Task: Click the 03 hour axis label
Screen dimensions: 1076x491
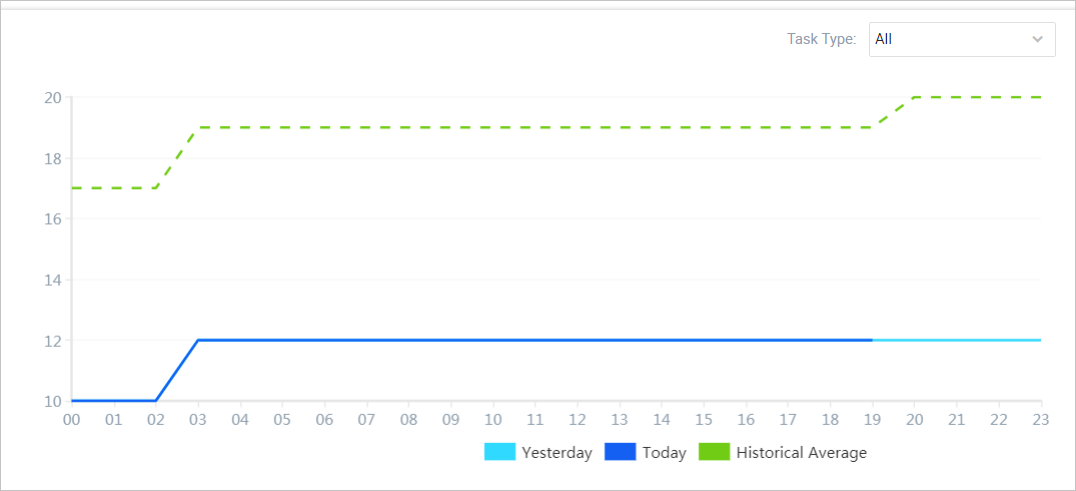Action: click(198, 420)
